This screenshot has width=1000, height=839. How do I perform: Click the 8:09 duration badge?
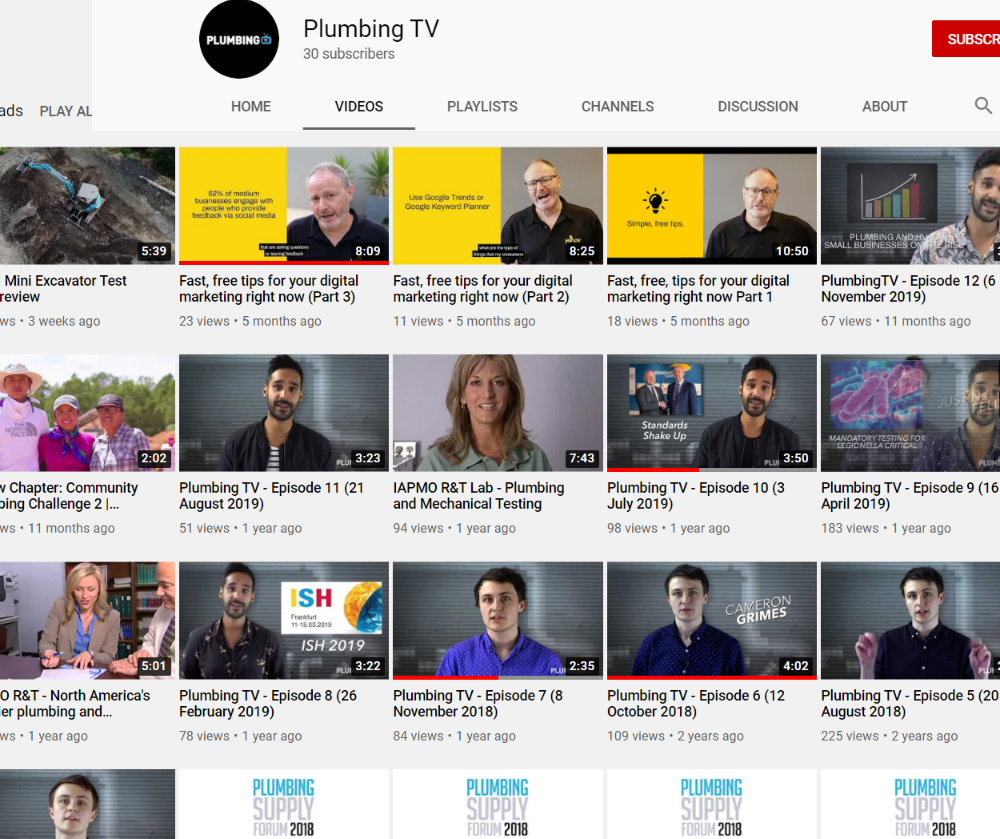point(368,251)
